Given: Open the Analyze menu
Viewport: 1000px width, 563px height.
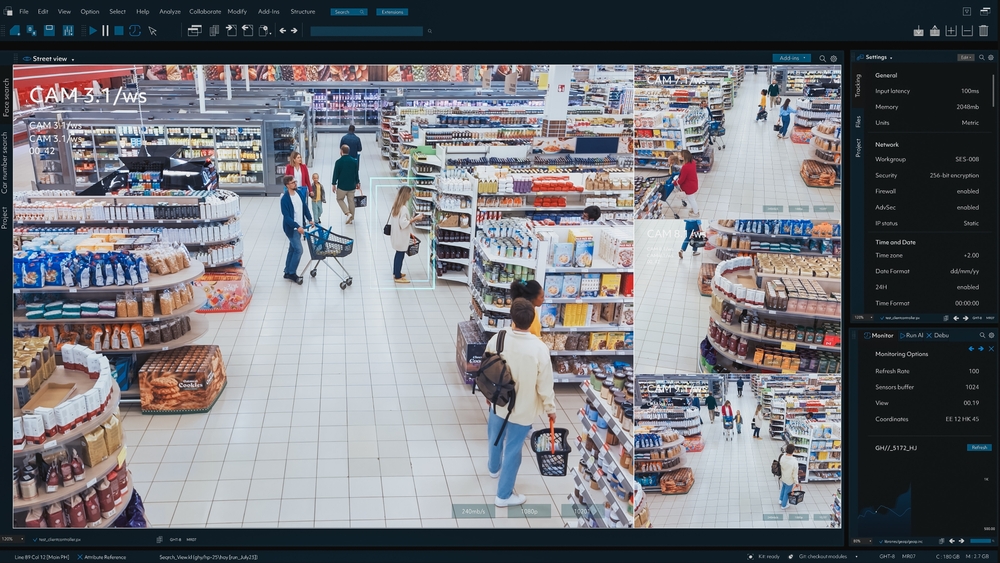Looking at the screenshot, I should pos(170,11).
